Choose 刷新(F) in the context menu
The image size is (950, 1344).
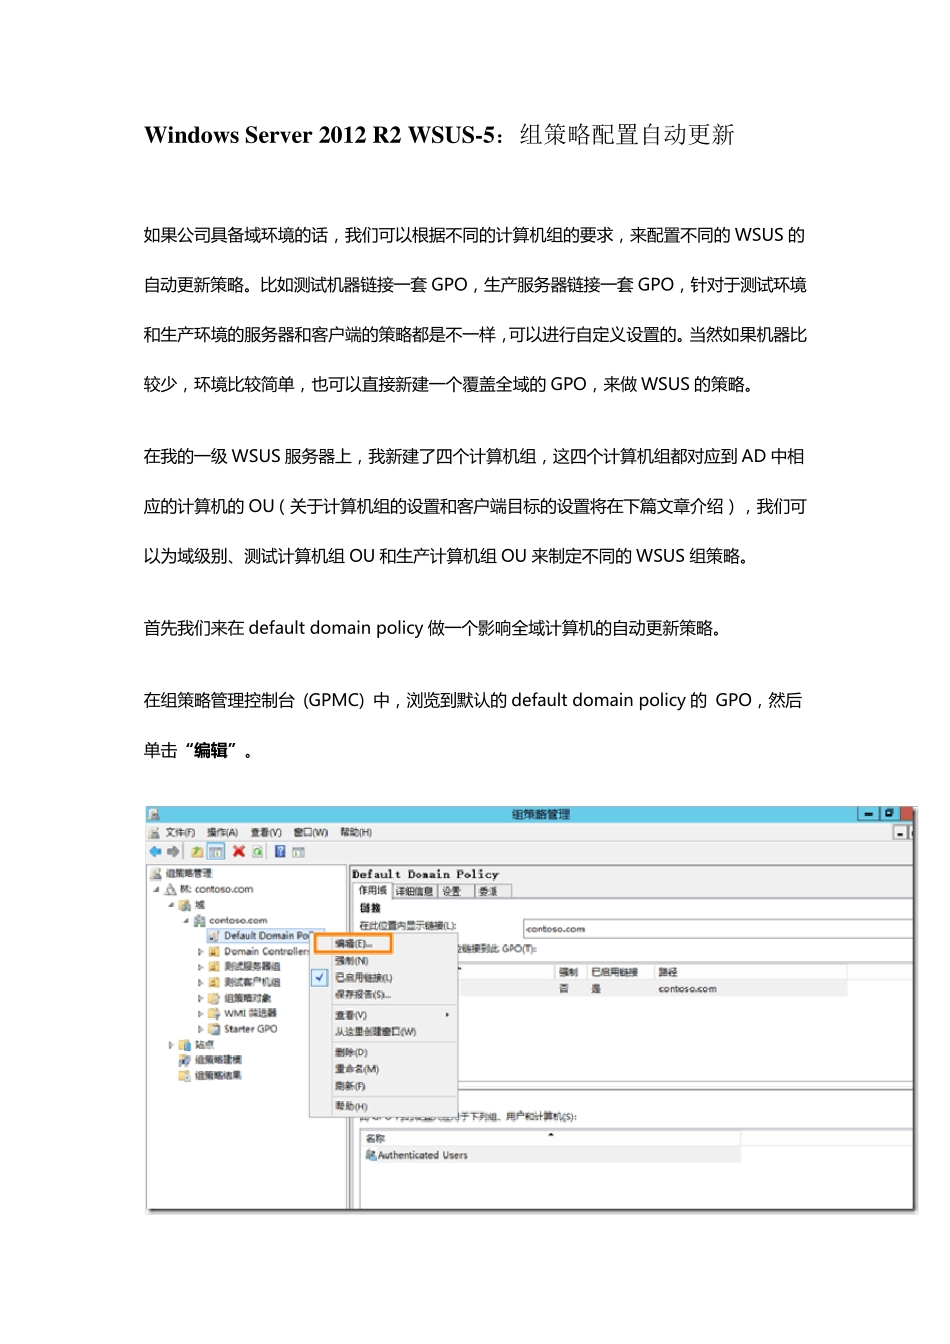pos(384,1086)
